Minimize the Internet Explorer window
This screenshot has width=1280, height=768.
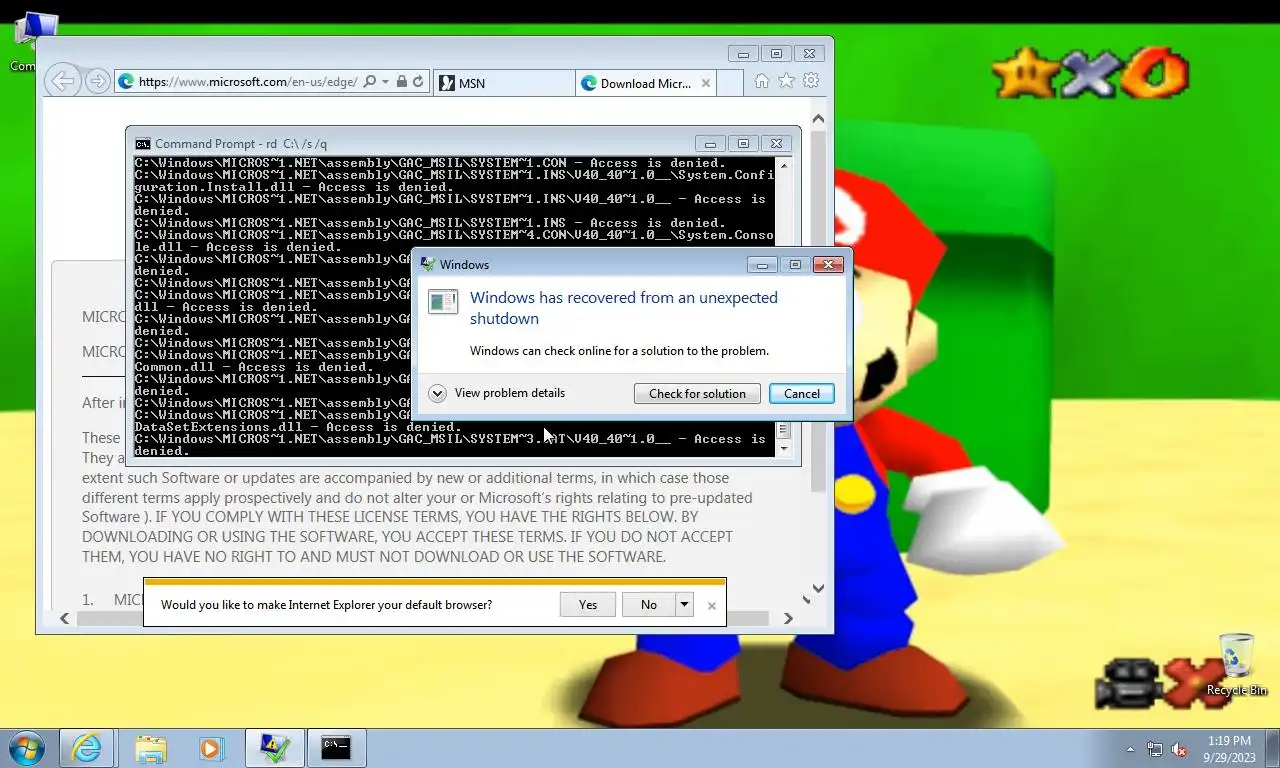[743, 53]
